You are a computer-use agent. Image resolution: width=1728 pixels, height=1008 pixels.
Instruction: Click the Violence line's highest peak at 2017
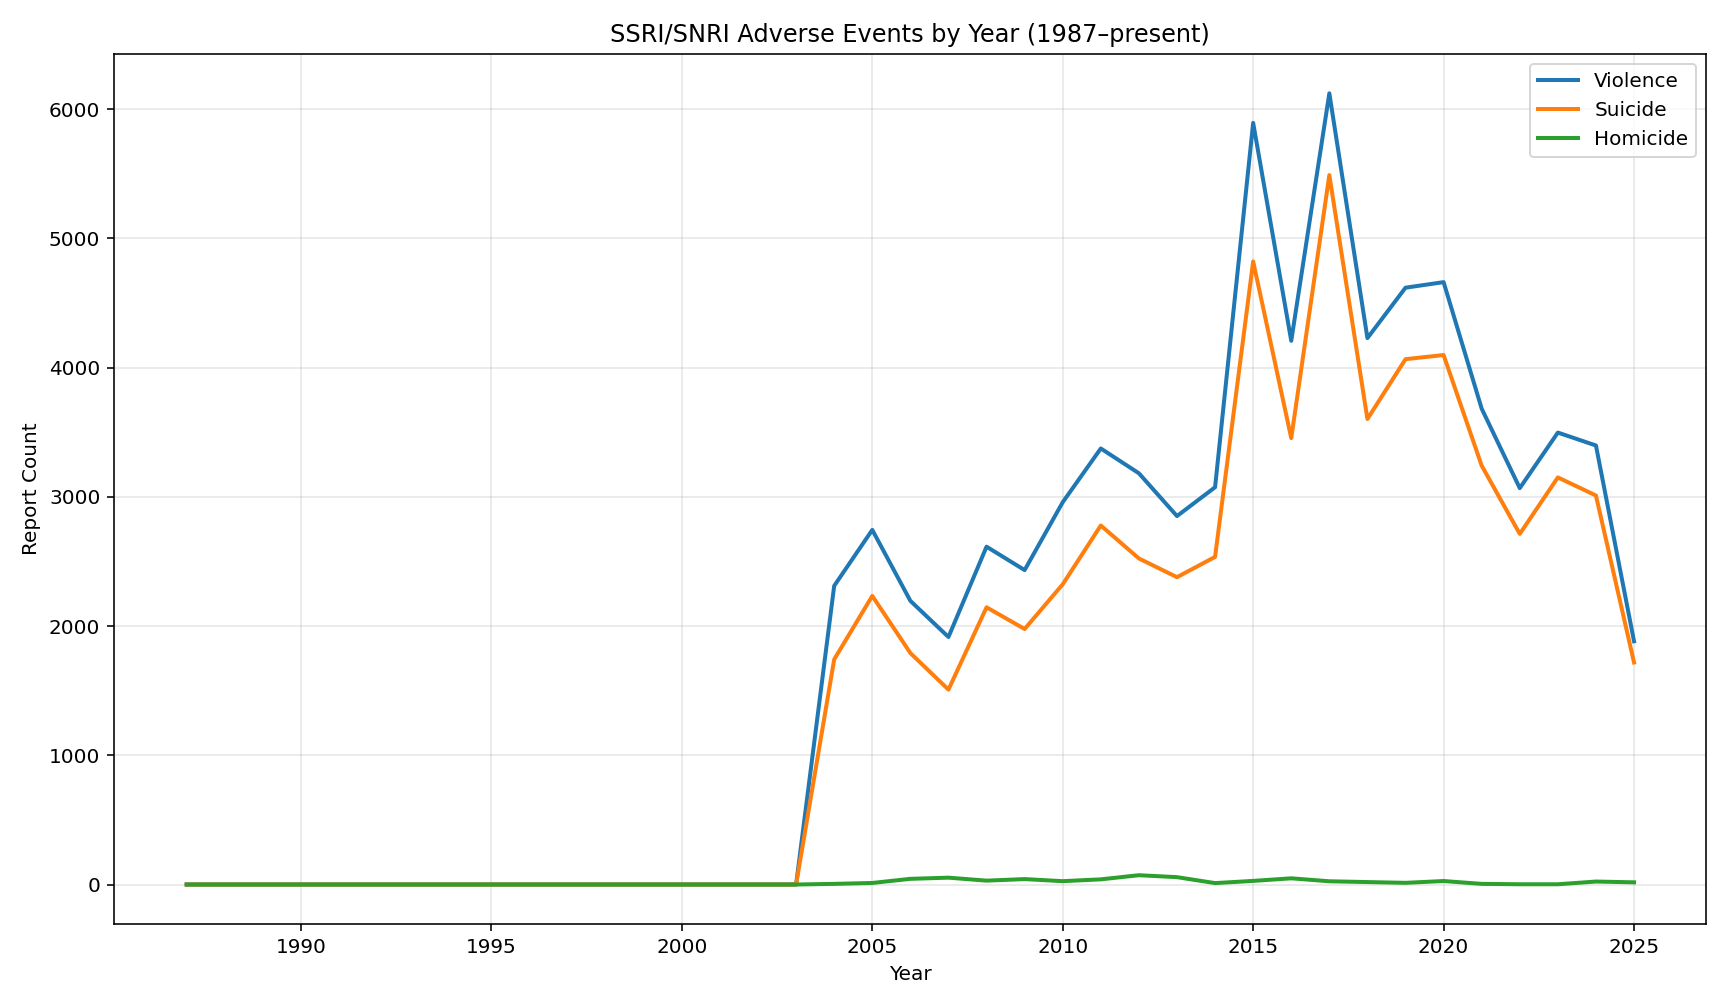(1329, 94)
